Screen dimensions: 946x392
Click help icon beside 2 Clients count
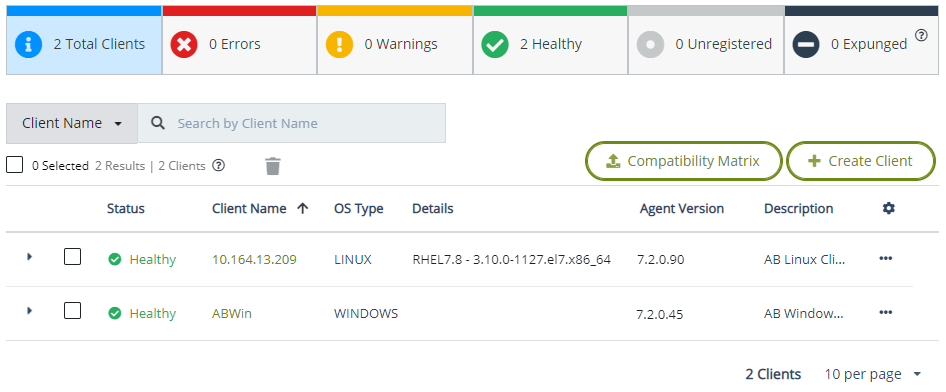[x=219, y=165]
